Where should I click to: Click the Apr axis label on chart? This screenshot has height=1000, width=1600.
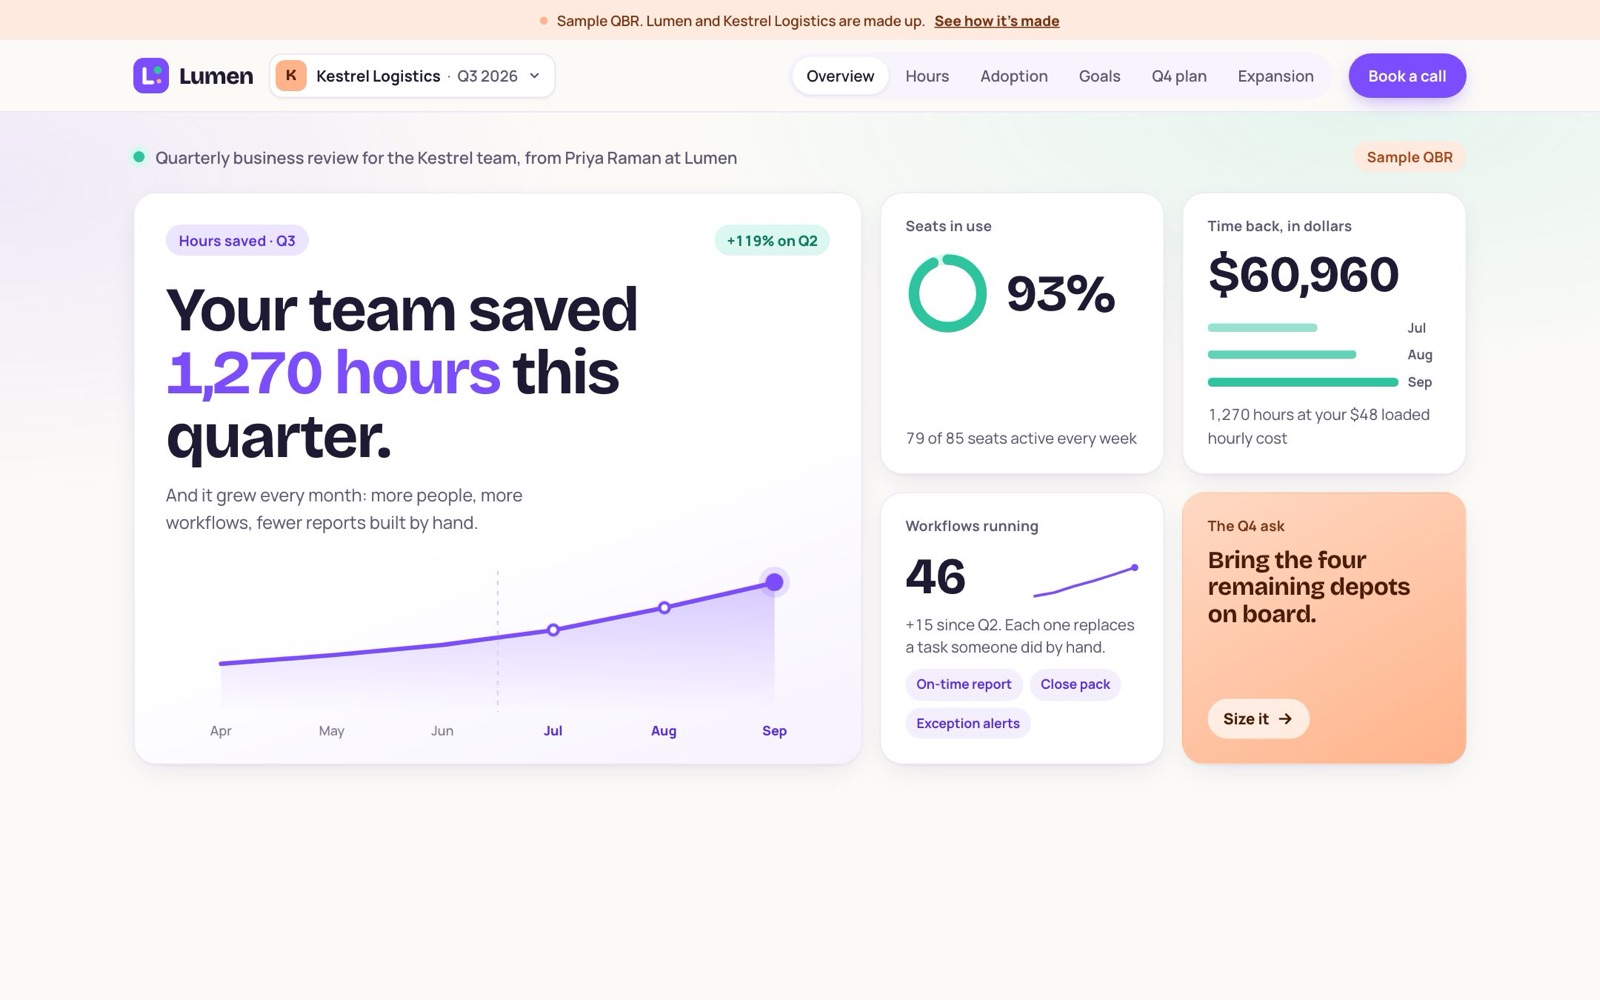pos(221,731)
